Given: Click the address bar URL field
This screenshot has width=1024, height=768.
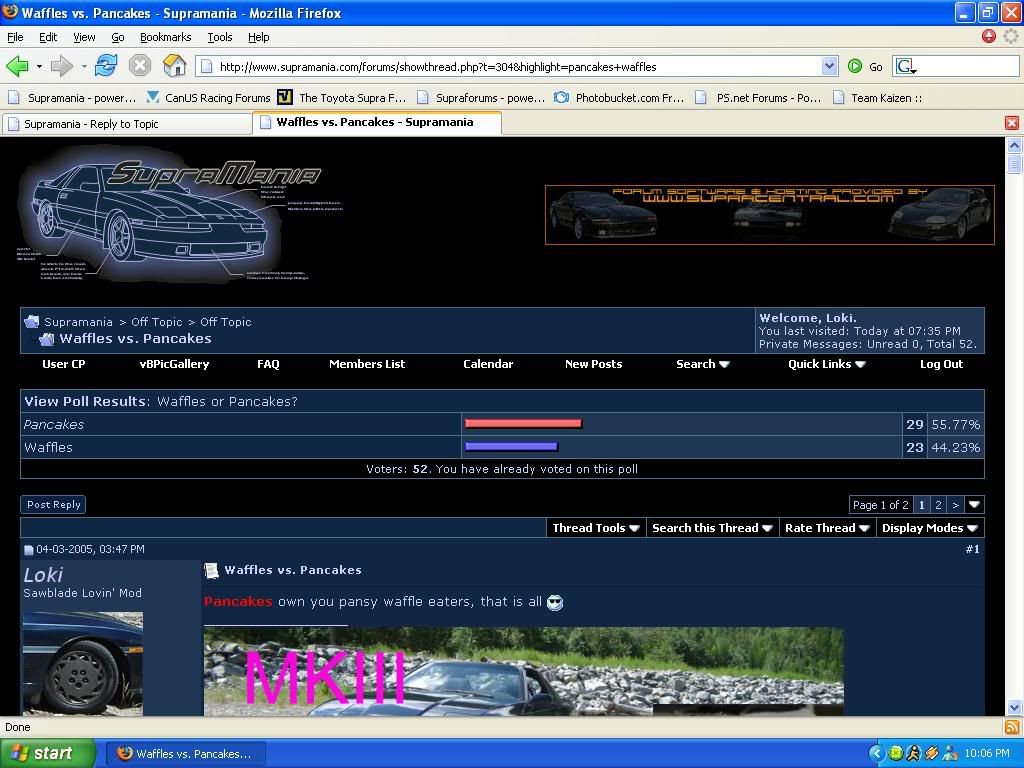Looking at the screenshot, I should click(x=509, y=66).
